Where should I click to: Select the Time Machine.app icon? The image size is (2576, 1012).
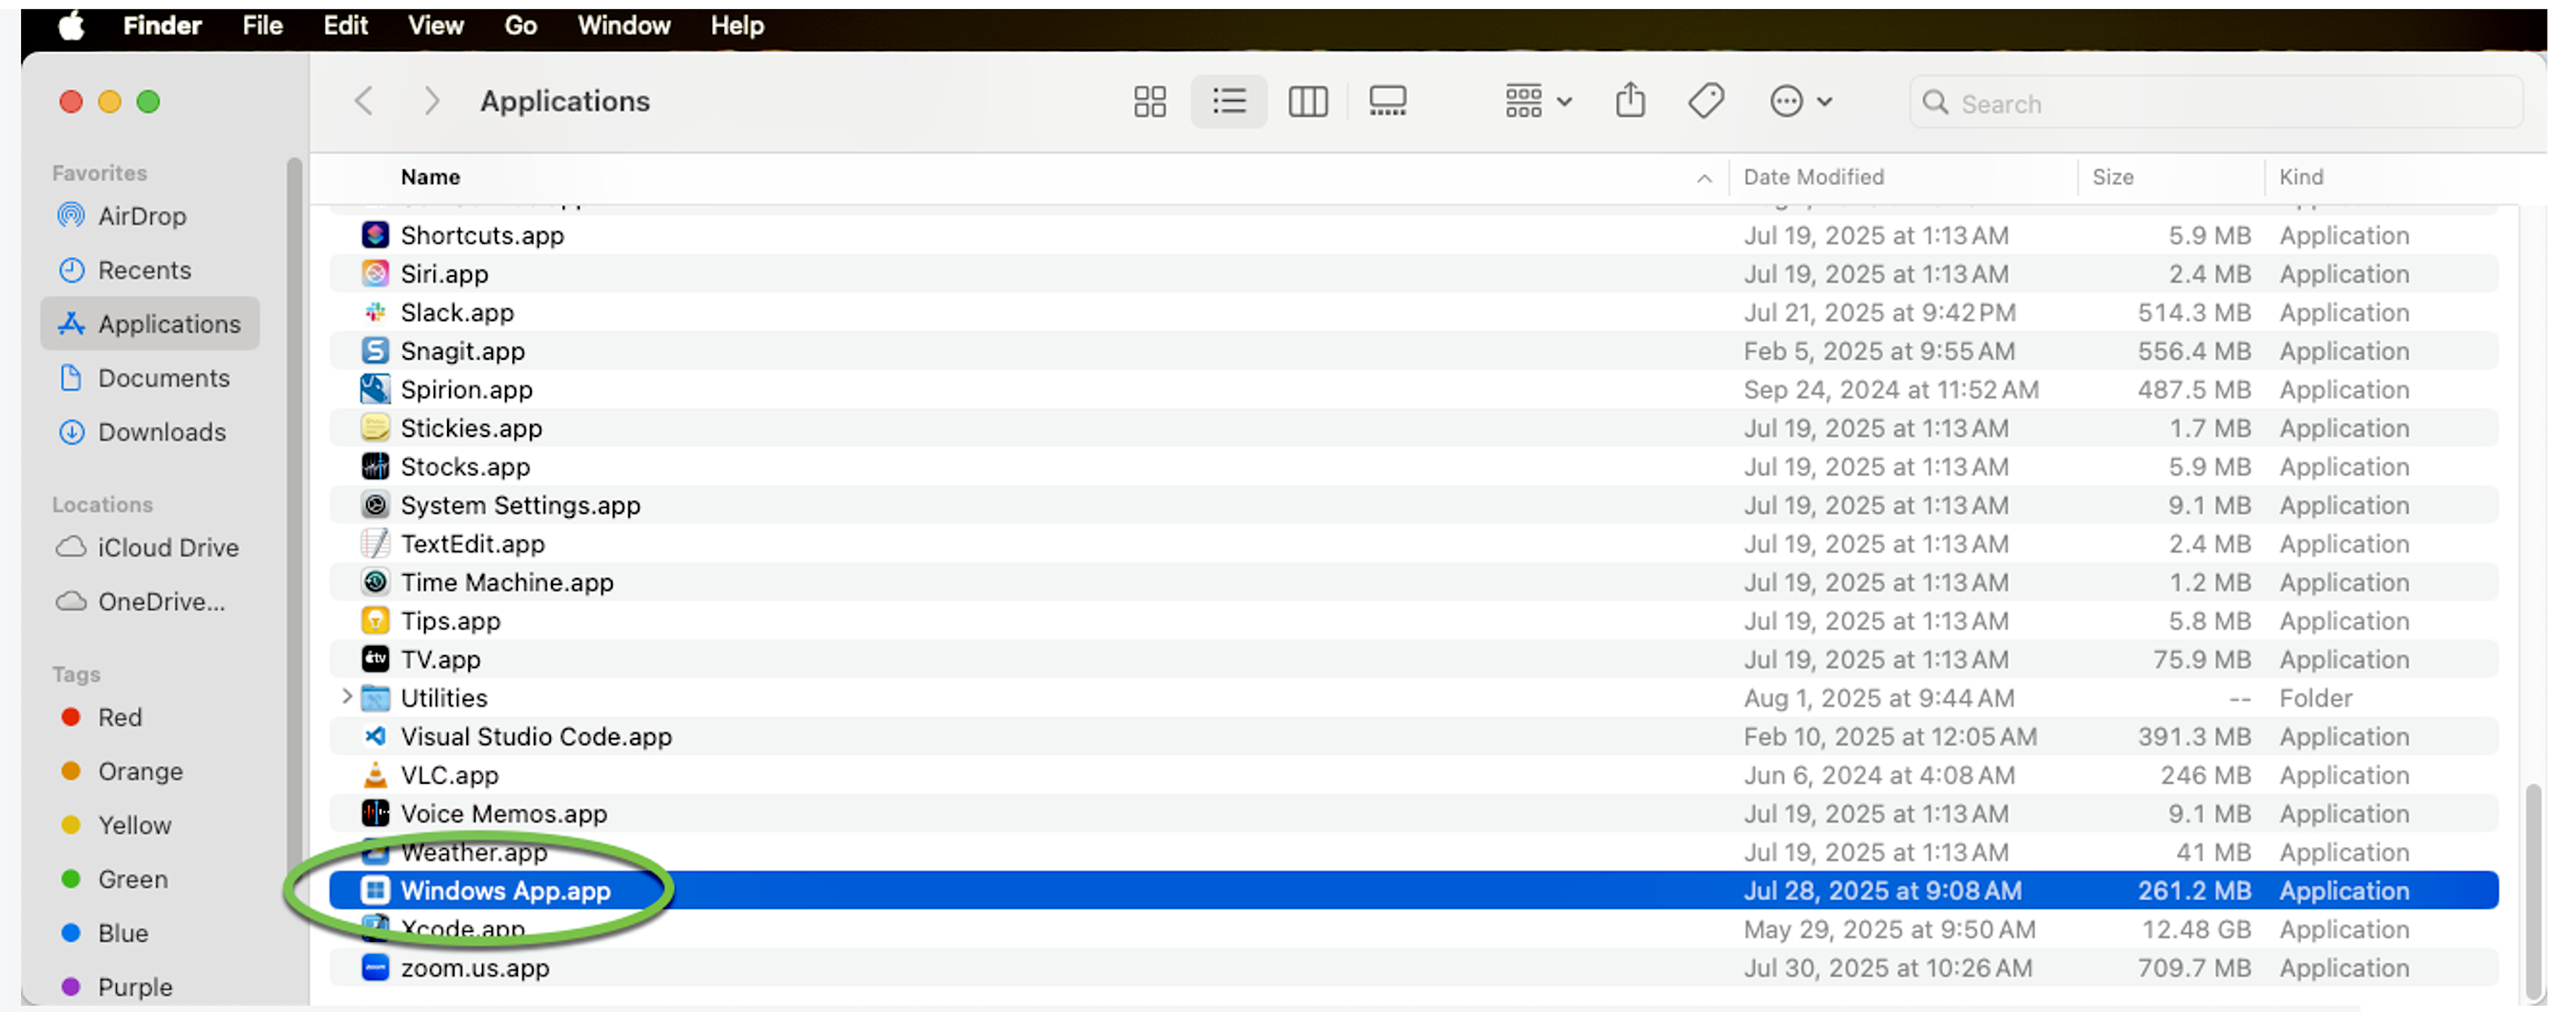(375, 582)
